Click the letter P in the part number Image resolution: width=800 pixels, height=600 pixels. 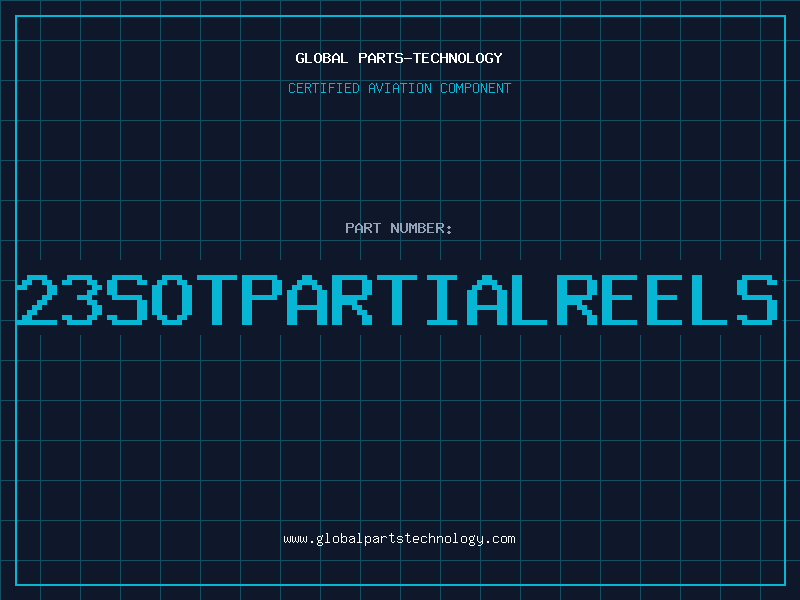click(x=262, y=299)
